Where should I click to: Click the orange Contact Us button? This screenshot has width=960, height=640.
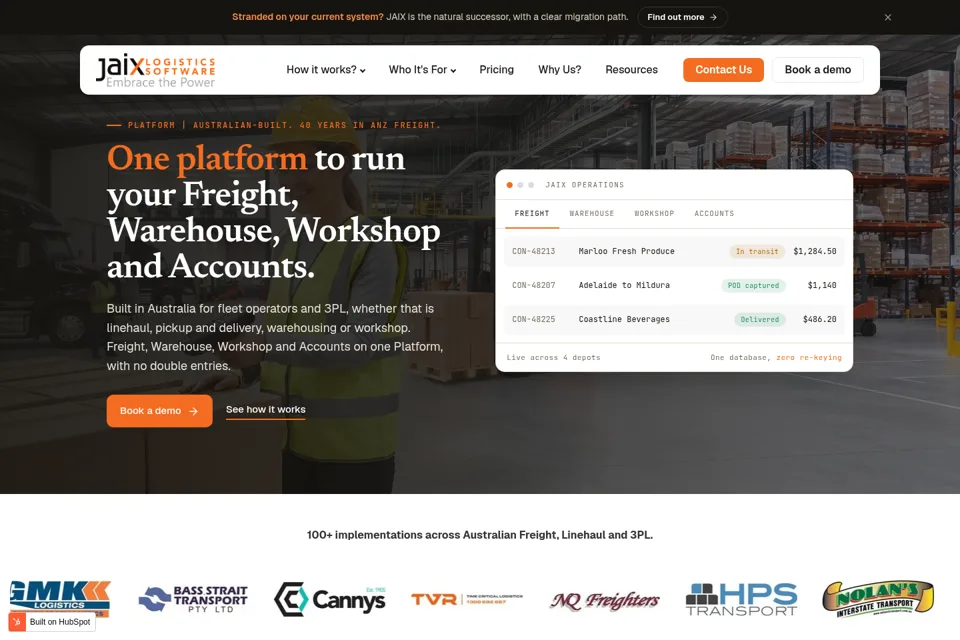[x=723, y=70]
